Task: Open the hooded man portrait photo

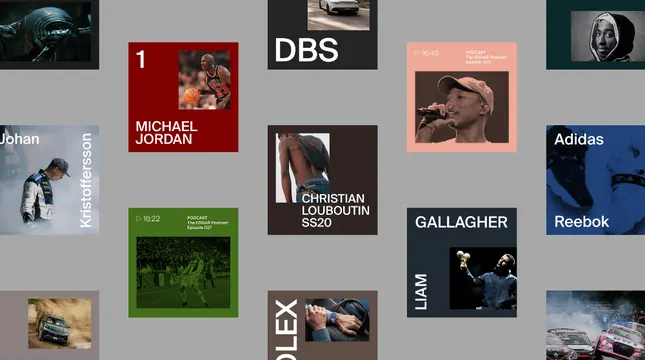Action: click(x=608, y=36)
